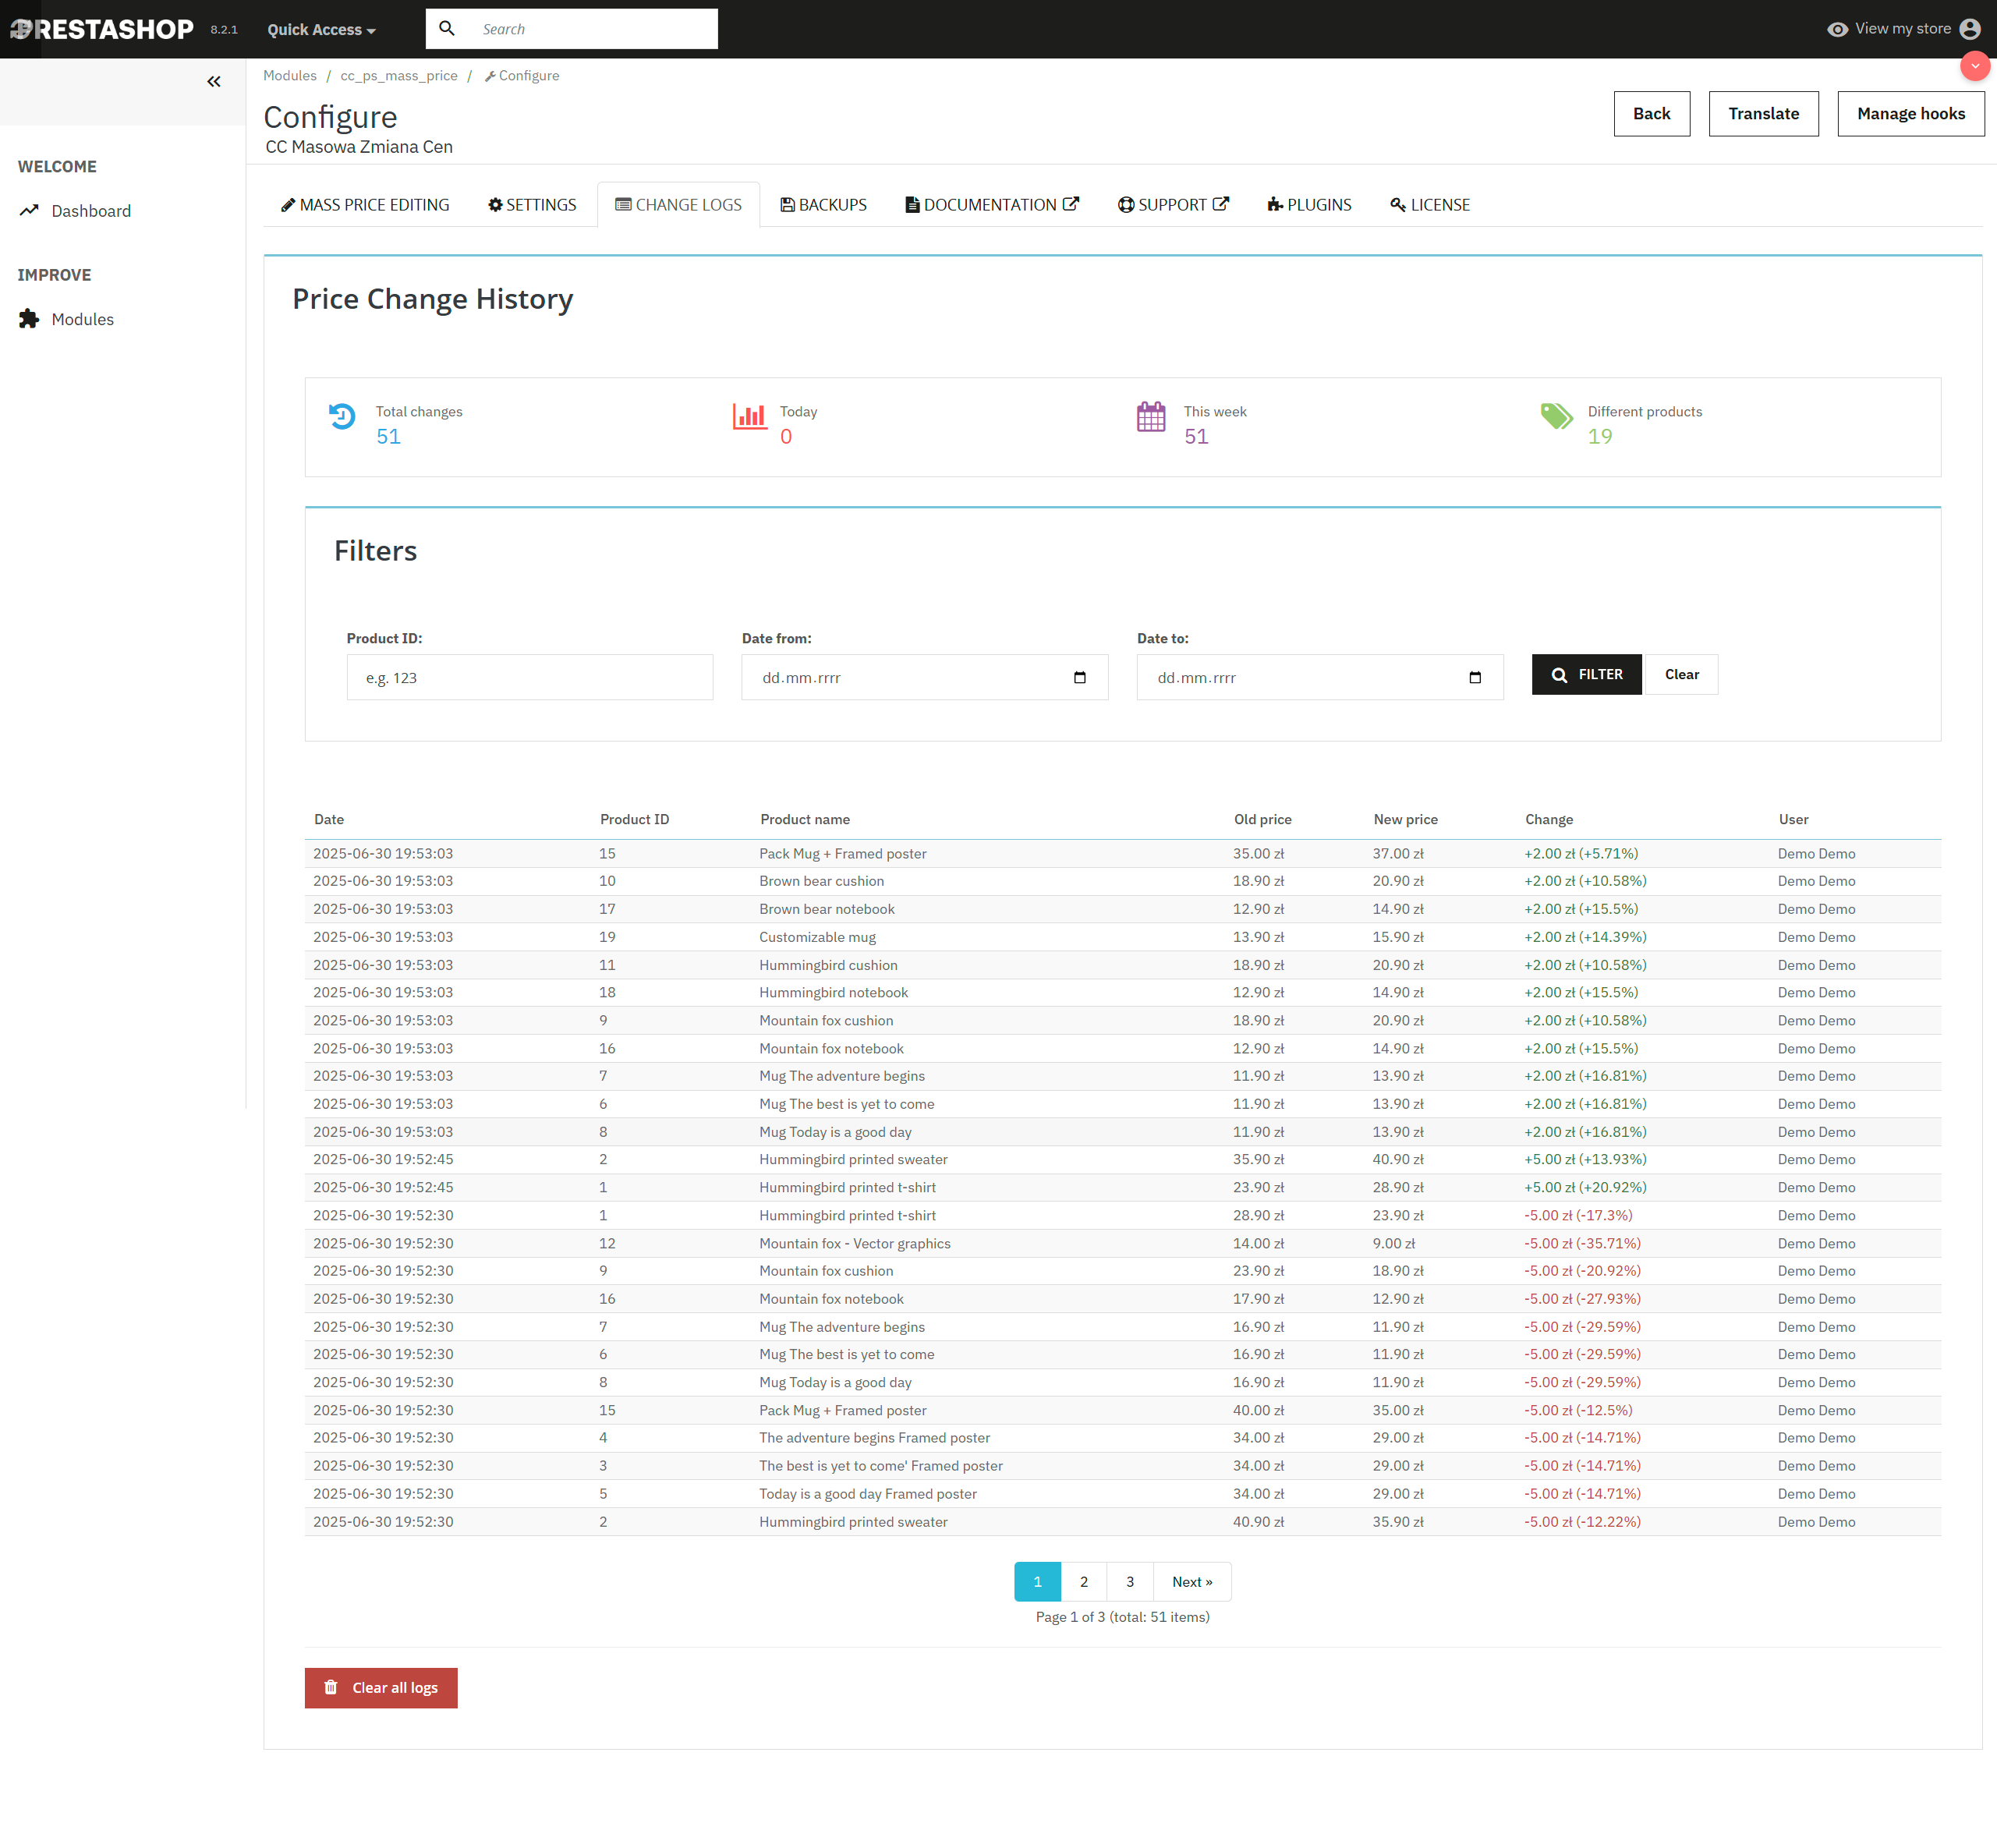Image resolution: width=1997 pixels, height=1848 pixels.
Task: Open calendar picker in Date to field
Action: 1474,677
